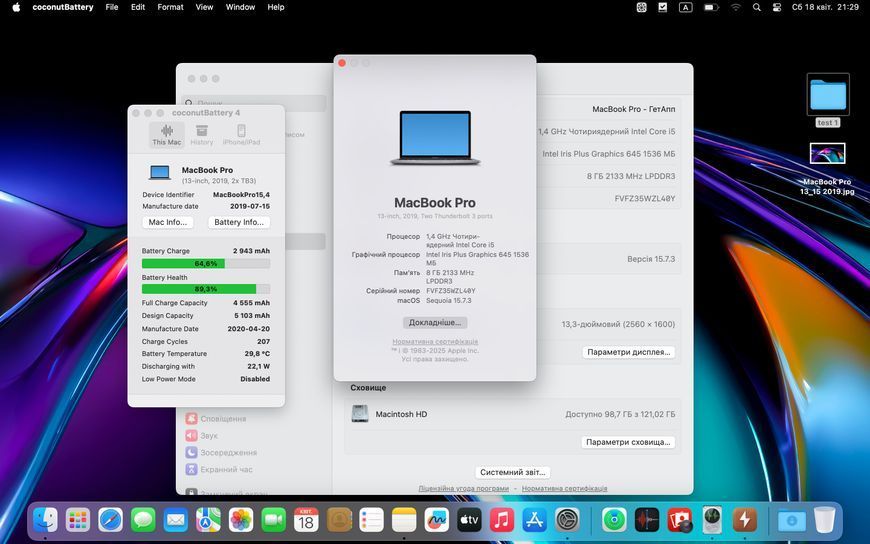
Task: Open Voice Memos in the dock
Action: (x=647, y=520)
